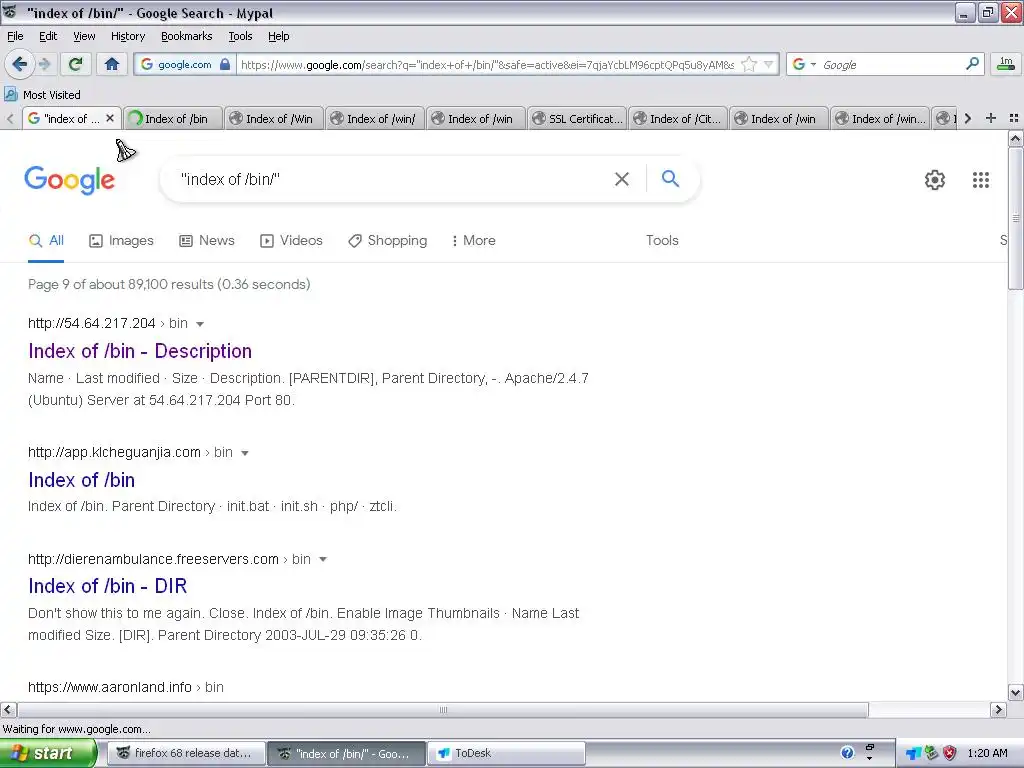The image size is (1024, 768).
Task: Switch to the "Index of /Cit..." tab
Action: pyautogui.click(x=679, y=118)
